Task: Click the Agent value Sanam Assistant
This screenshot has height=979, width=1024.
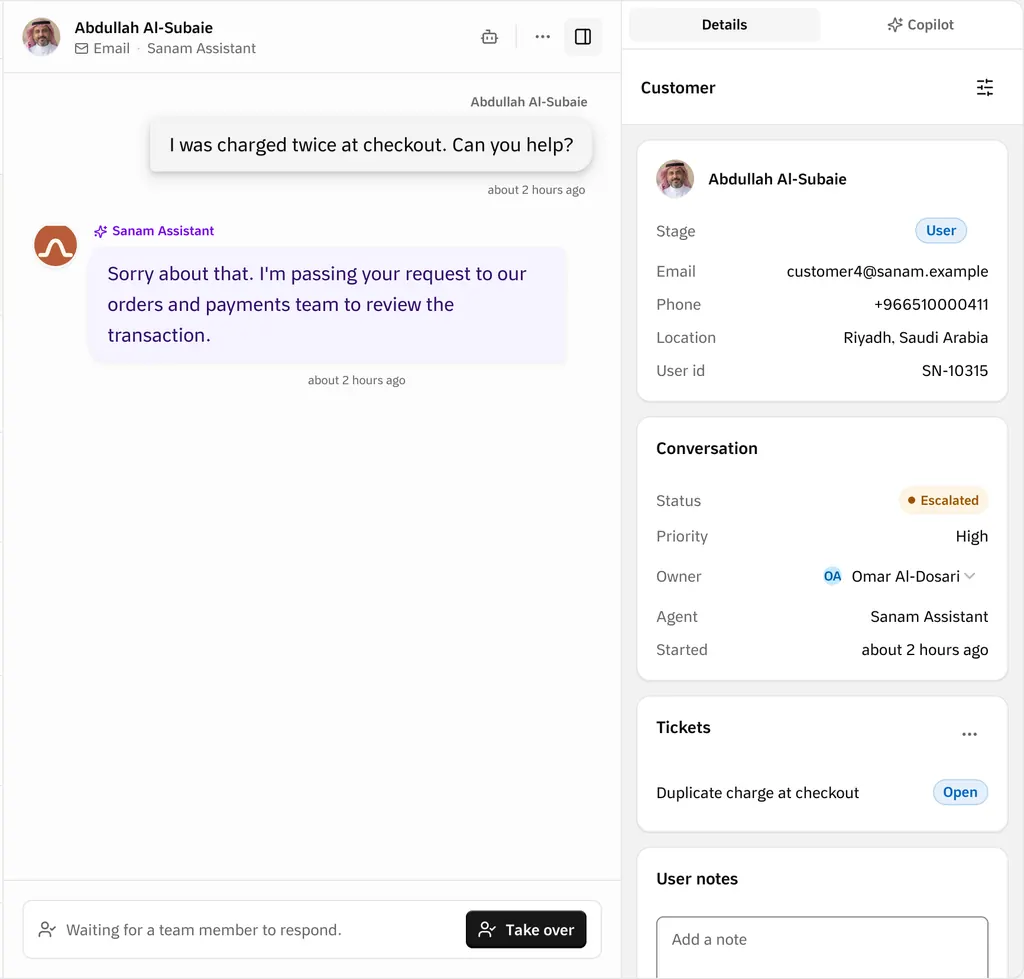Action: pyautogui.click(x=929, y=617)
